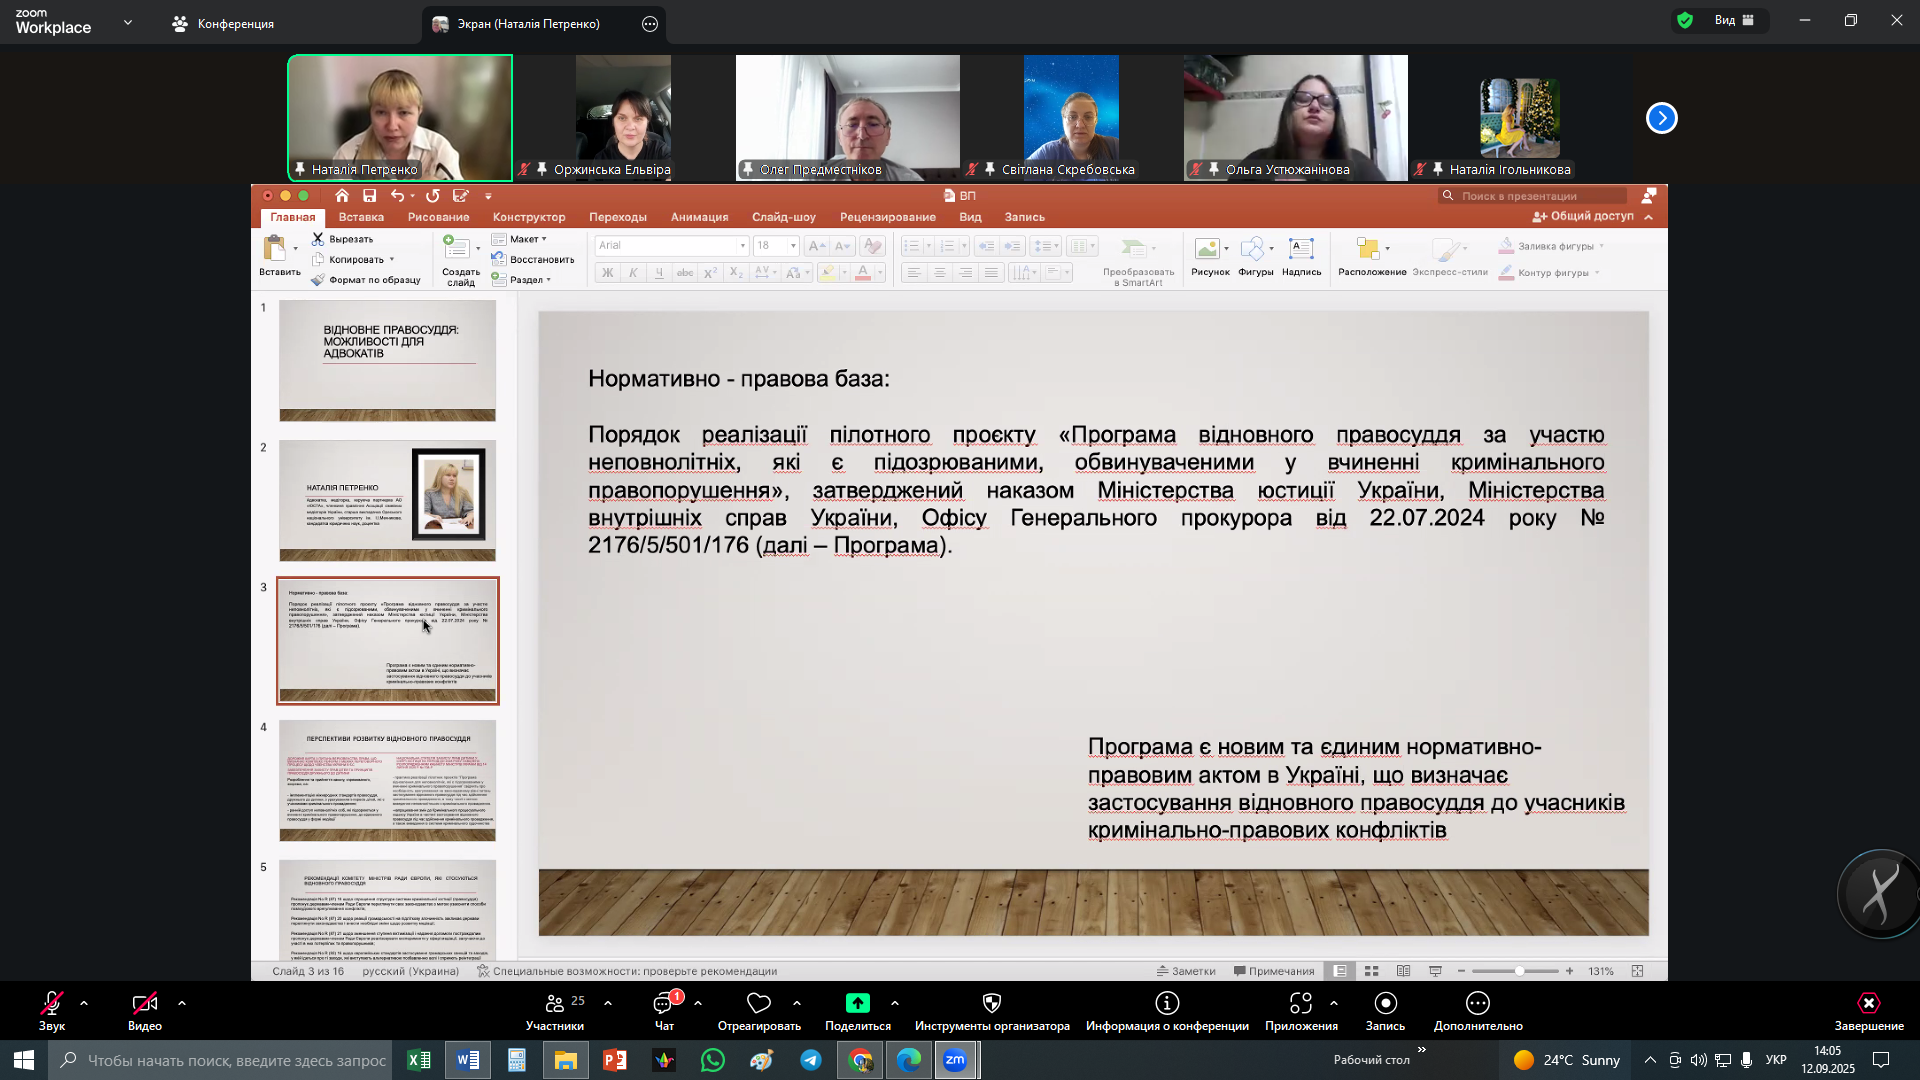
Task: Open Инструменты организатора shield icon
Action: click(x=992, y=1004)
